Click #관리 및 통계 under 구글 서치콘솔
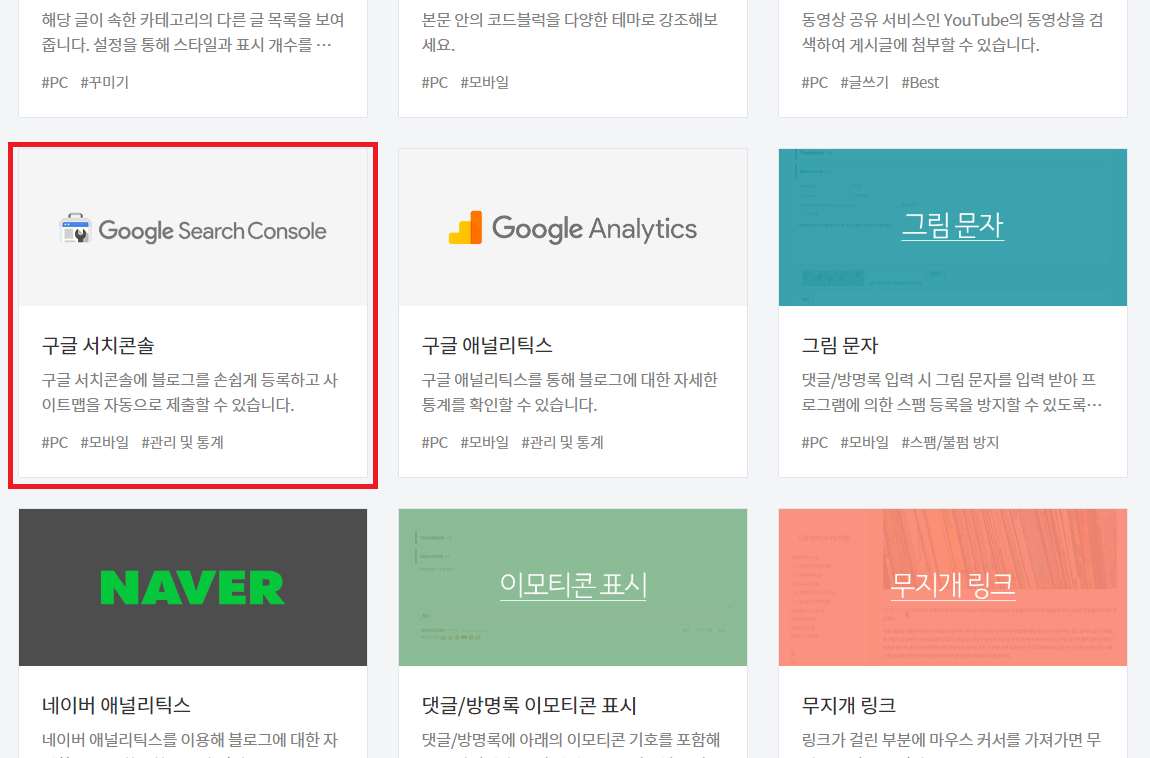Viewport: 1150px width, 758px height. (x=183, y=442)
